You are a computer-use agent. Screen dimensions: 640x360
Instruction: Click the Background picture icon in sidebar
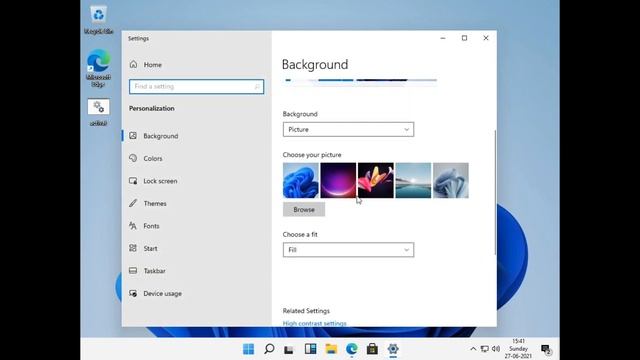[x=133, y=136]
